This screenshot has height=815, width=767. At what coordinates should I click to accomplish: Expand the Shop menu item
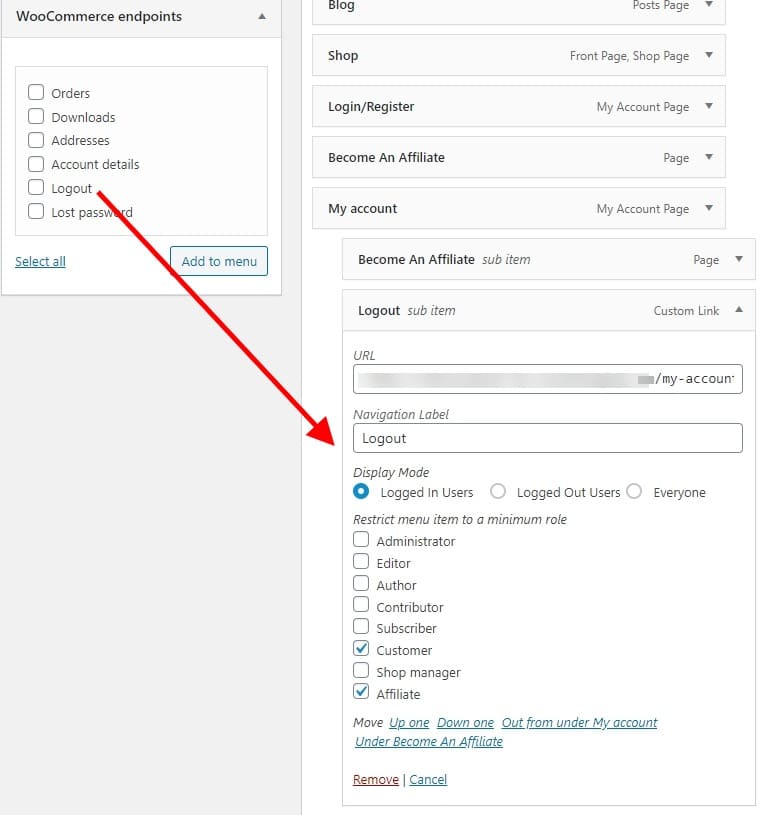click(x=709, y=55)
